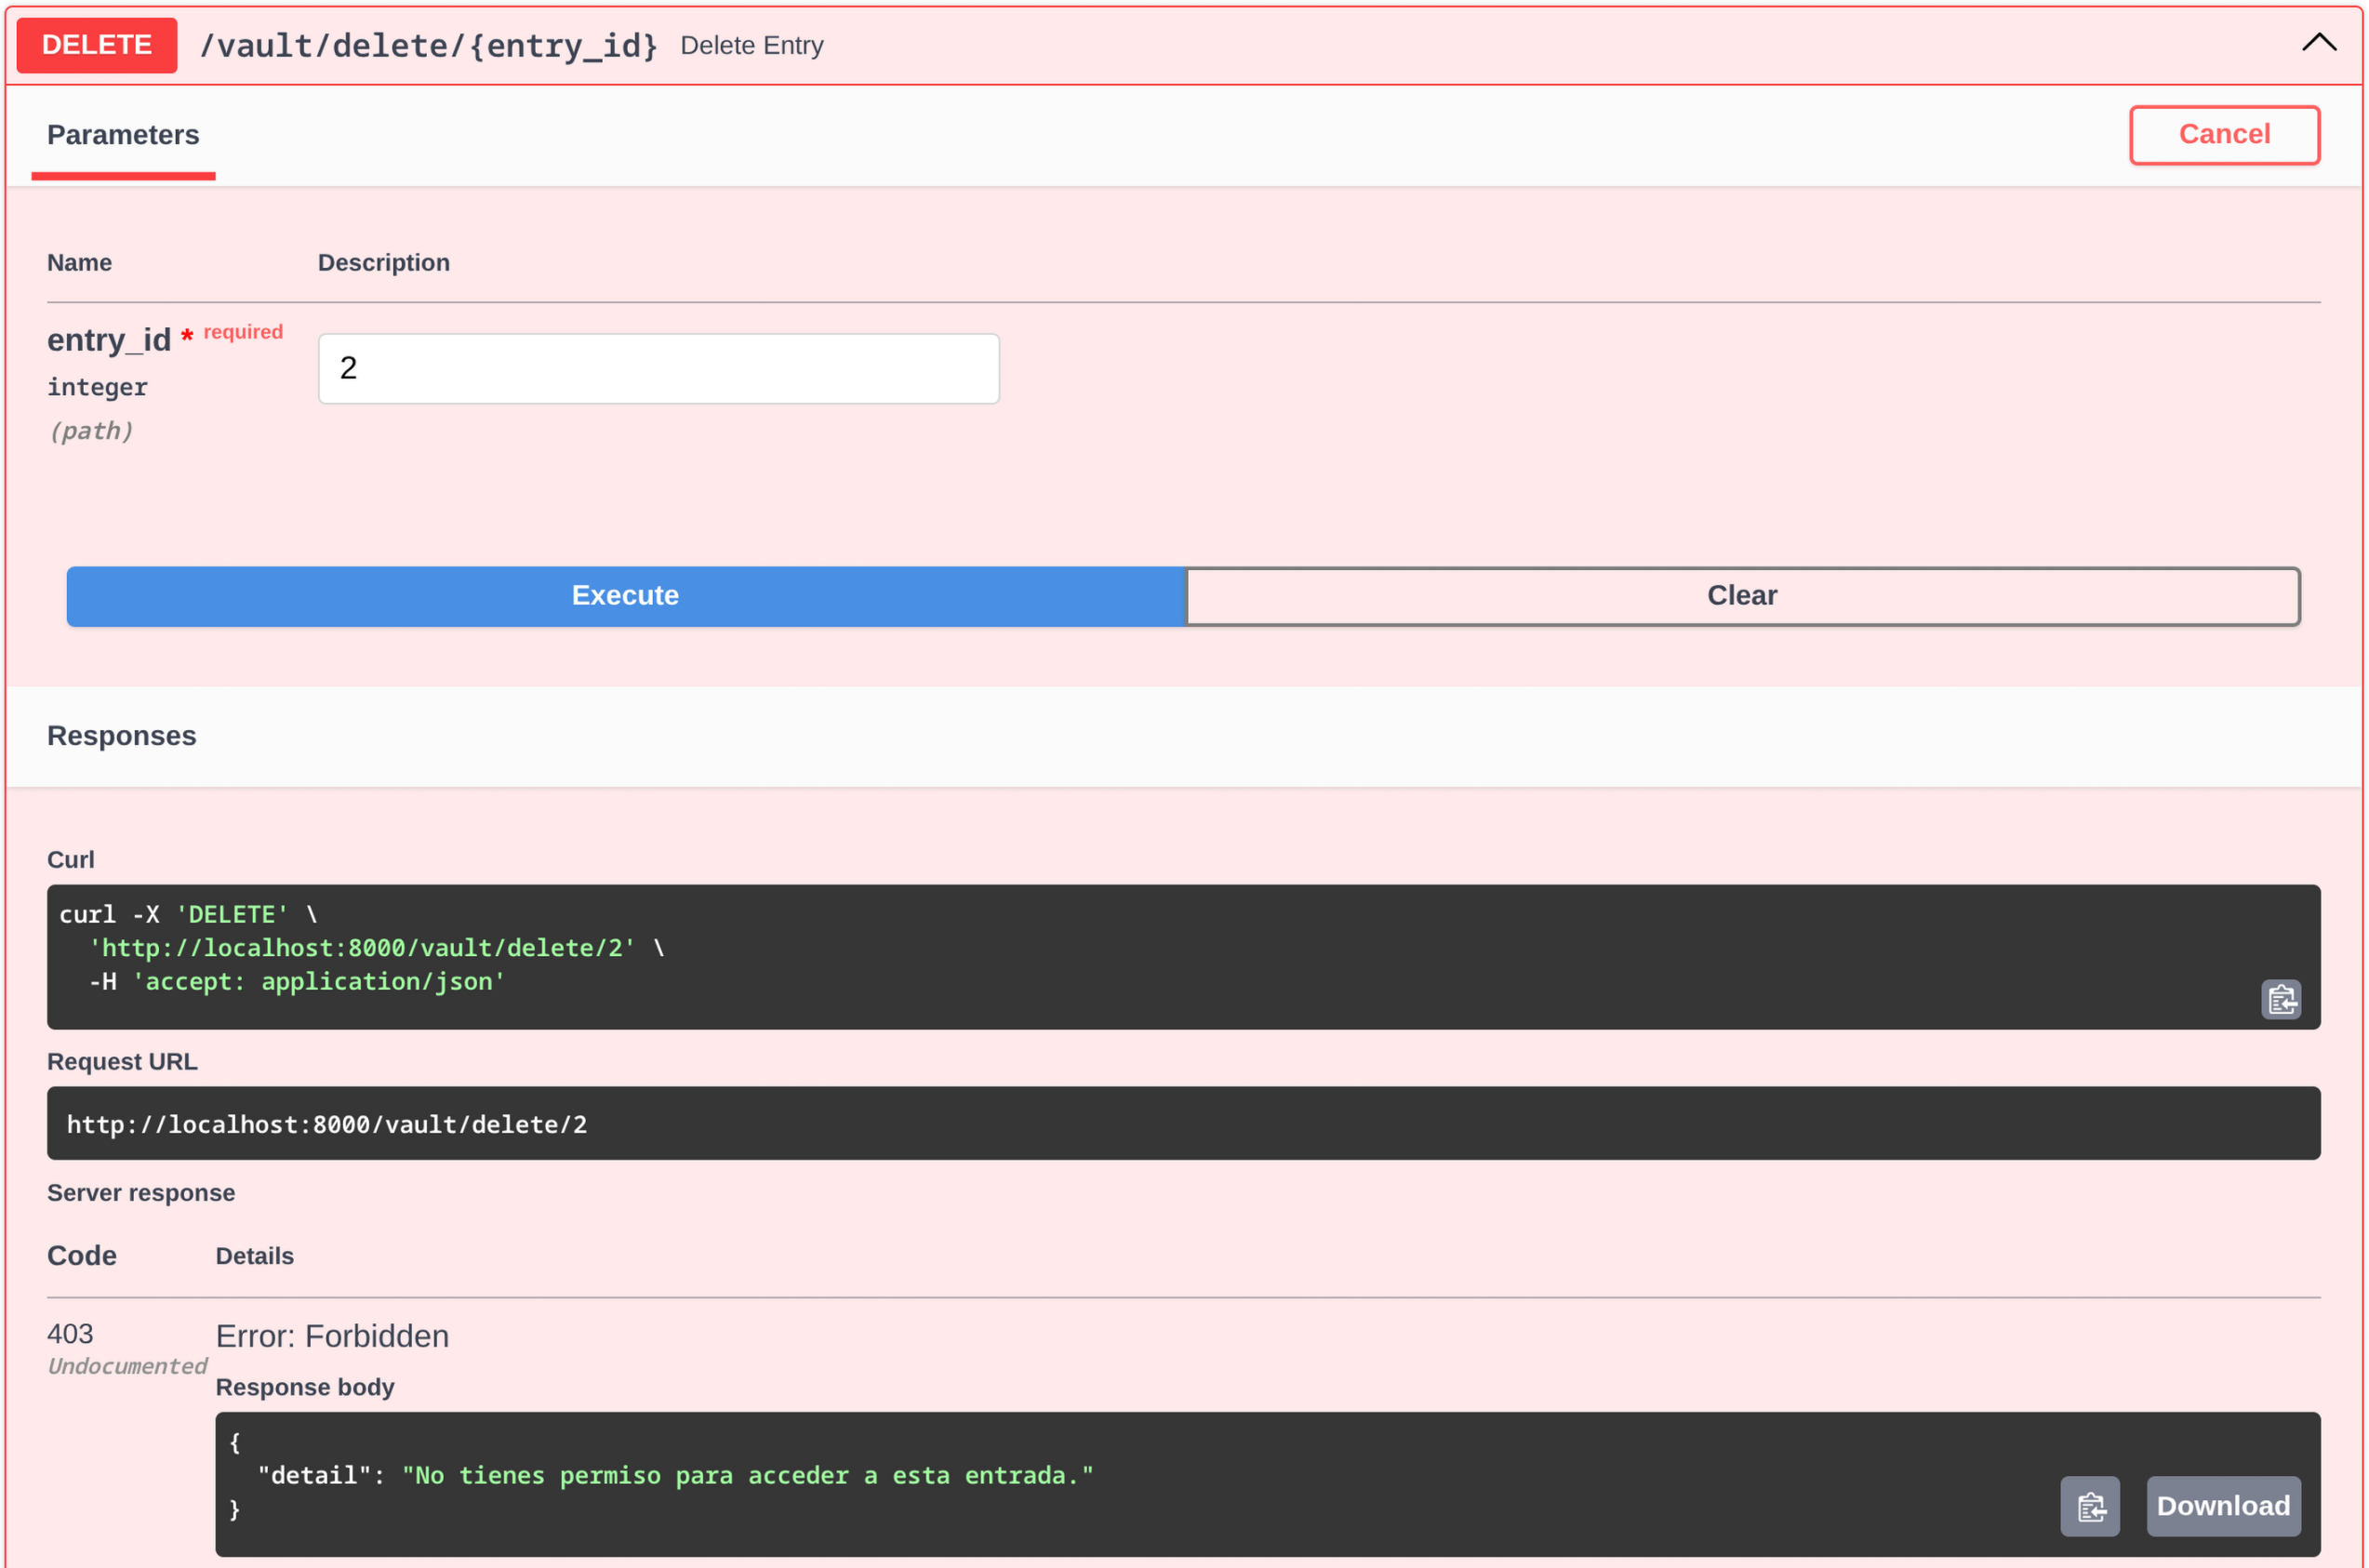Viewport: 2369px width, 1568px height.
Task: Click the Description column header
Action: 384,263
